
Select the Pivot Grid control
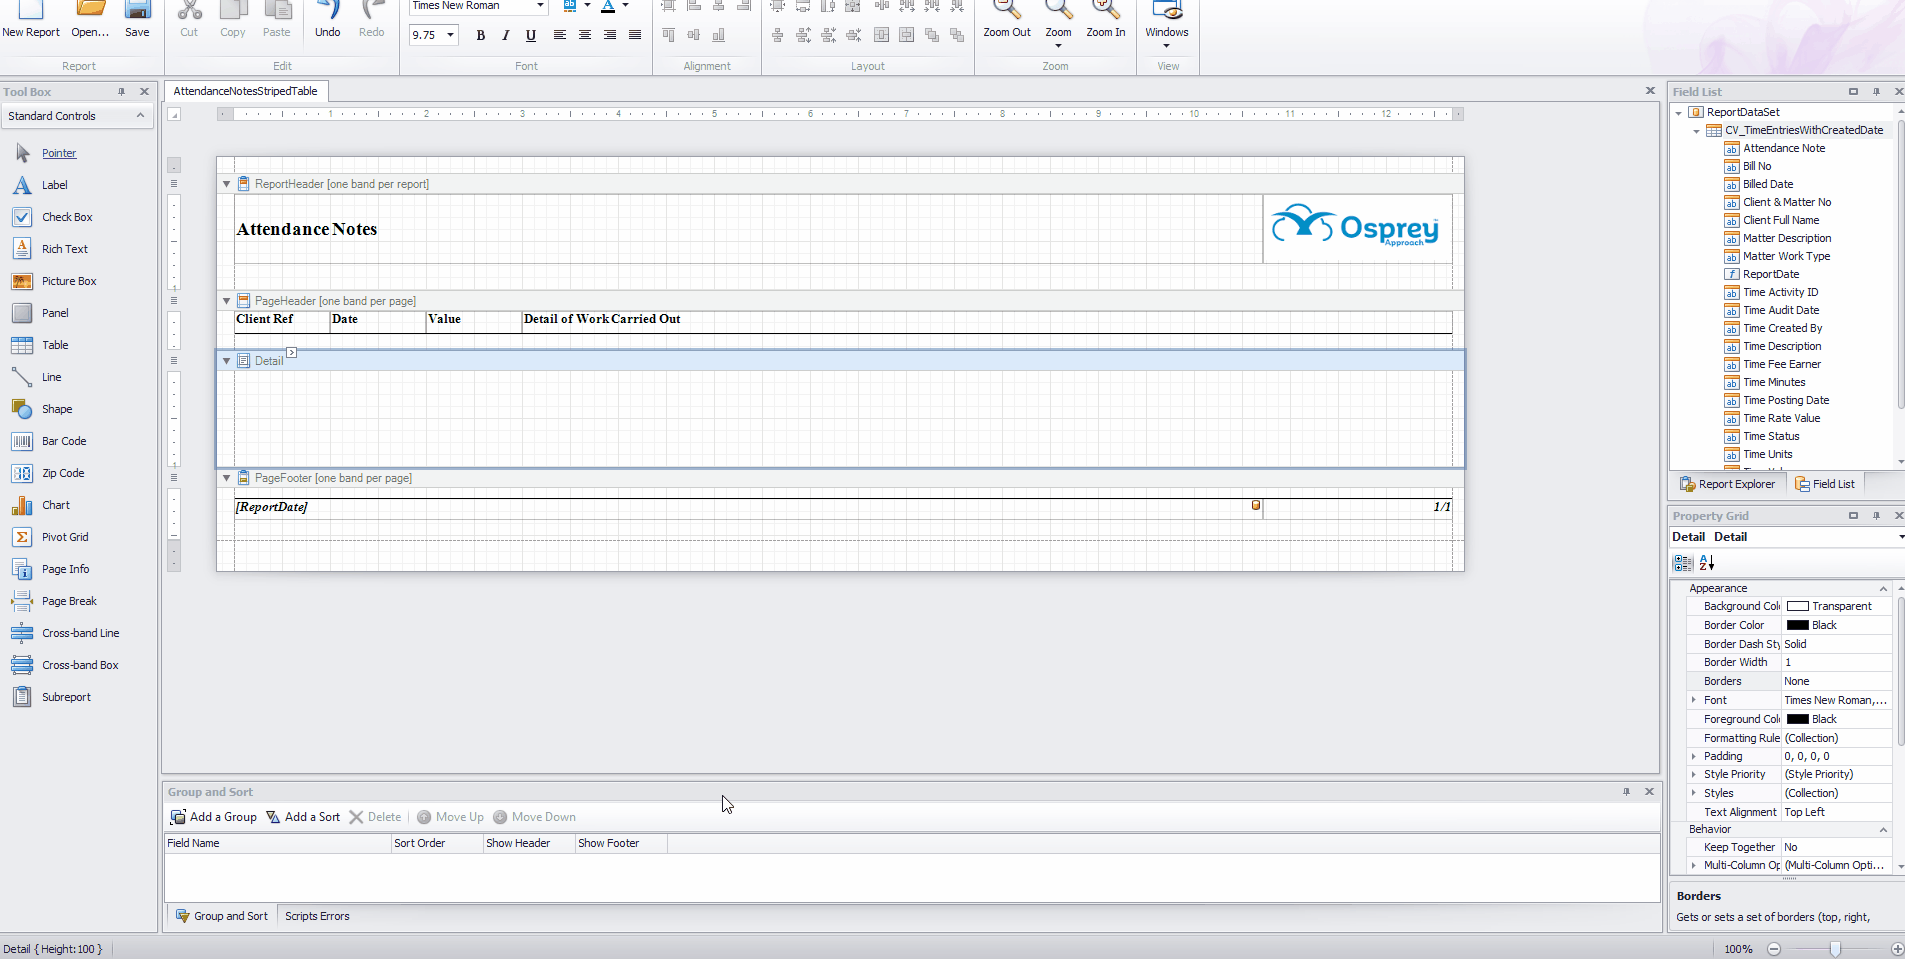tap(65, 537)
